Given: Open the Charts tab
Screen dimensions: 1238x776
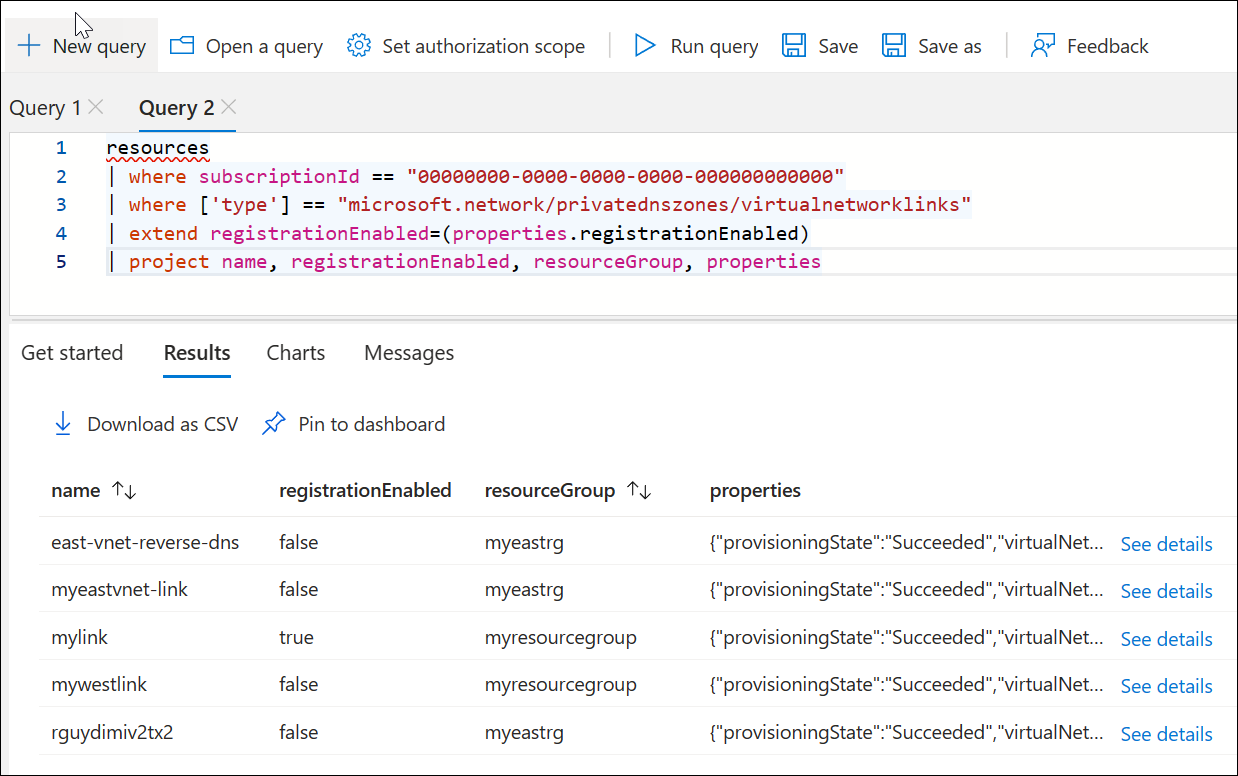Looking at the screenshot, I should pos(295,353).
